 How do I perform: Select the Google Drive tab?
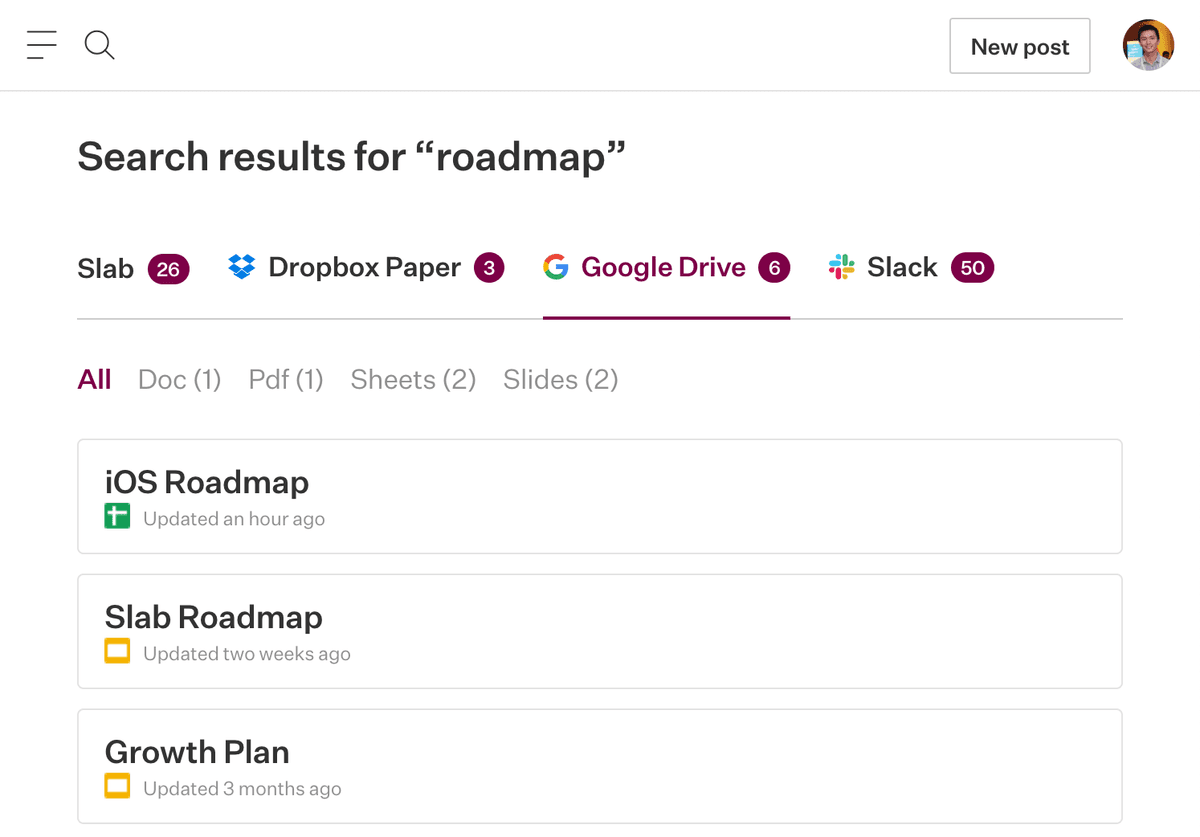coord(664,268)
